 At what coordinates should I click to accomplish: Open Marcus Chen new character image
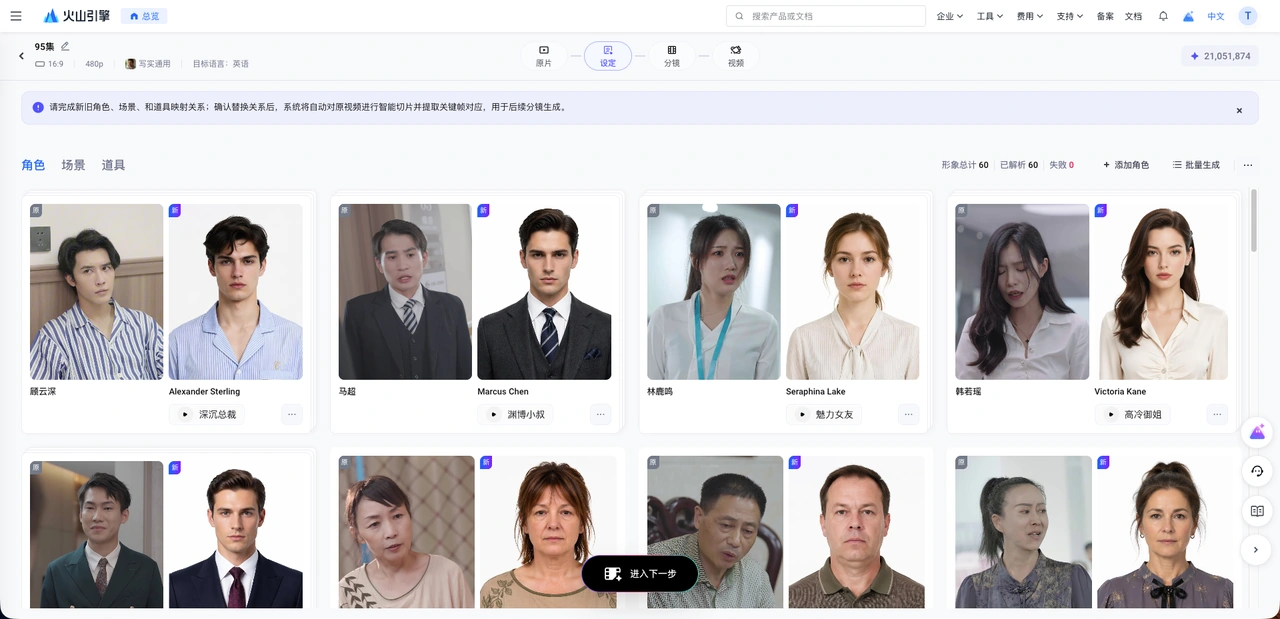[544, 292]
